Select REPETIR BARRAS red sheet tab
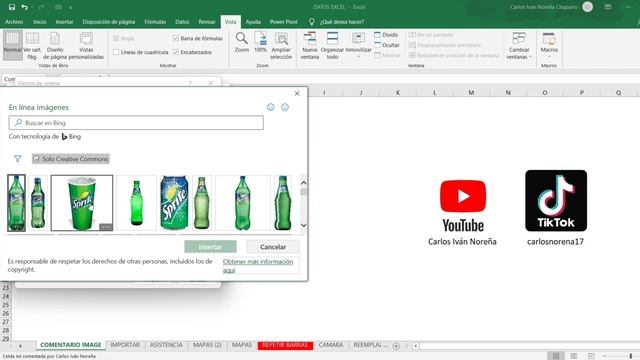Screen dimensions: 640x360 (x=285, y=345)
